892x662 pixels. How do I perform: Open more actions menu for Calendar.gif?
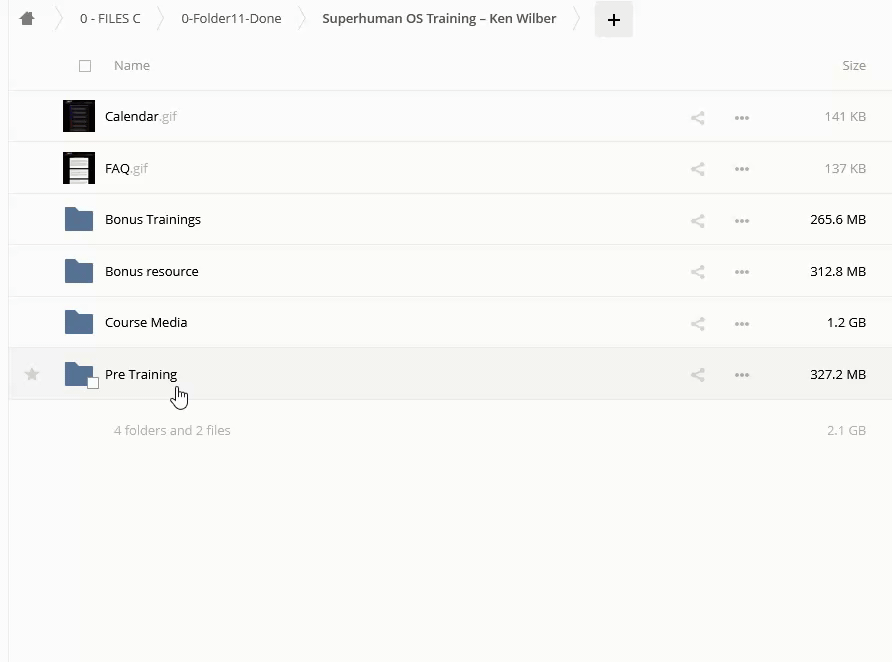(742, 117)
